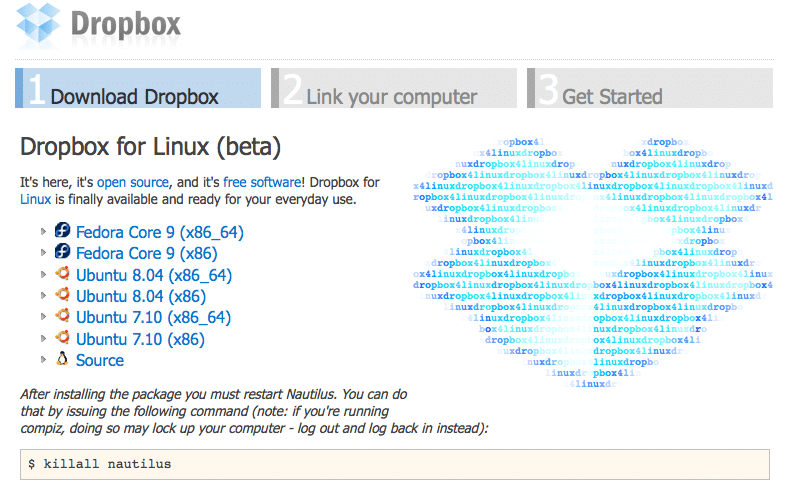Click the 'Dropbox for Linux (beta)' heading
Screen dimensions: 799x492
click(150, 147)
